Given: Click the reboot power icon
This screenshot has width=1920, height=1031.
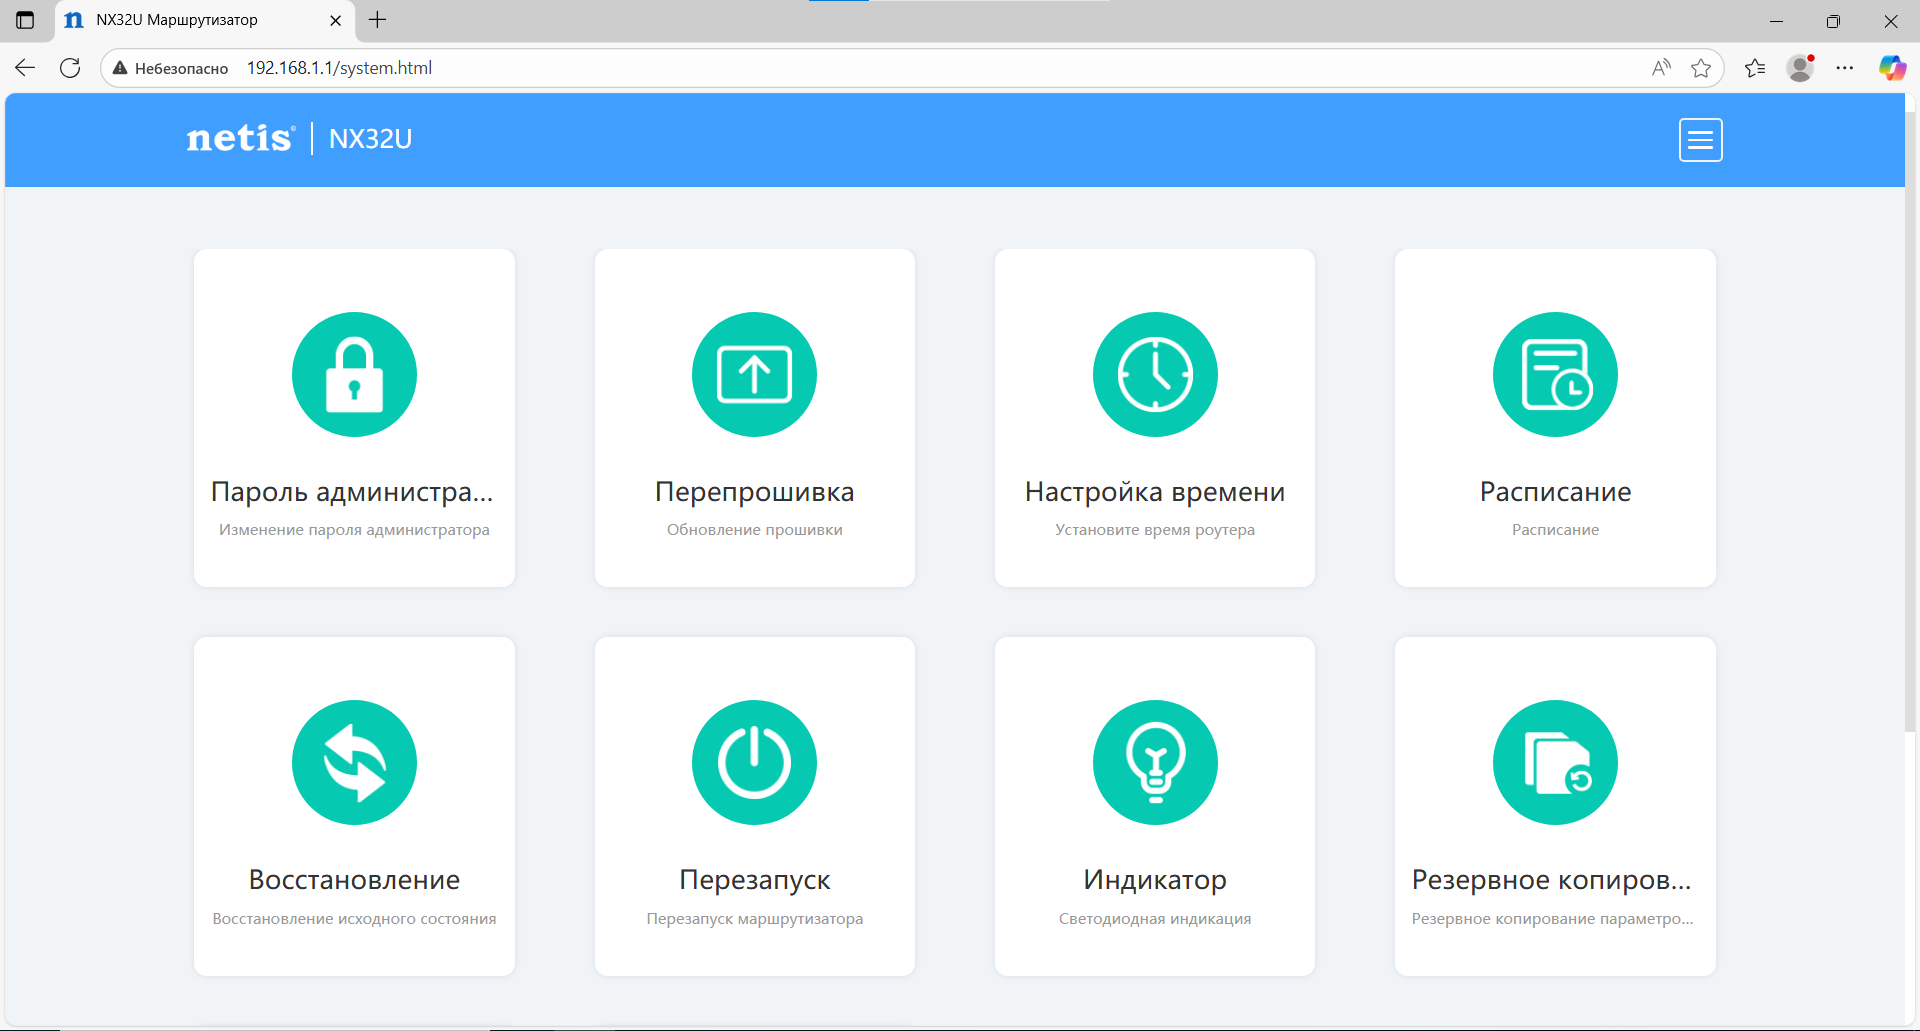Looking at the screenshot, I should (x=754, y=762).
